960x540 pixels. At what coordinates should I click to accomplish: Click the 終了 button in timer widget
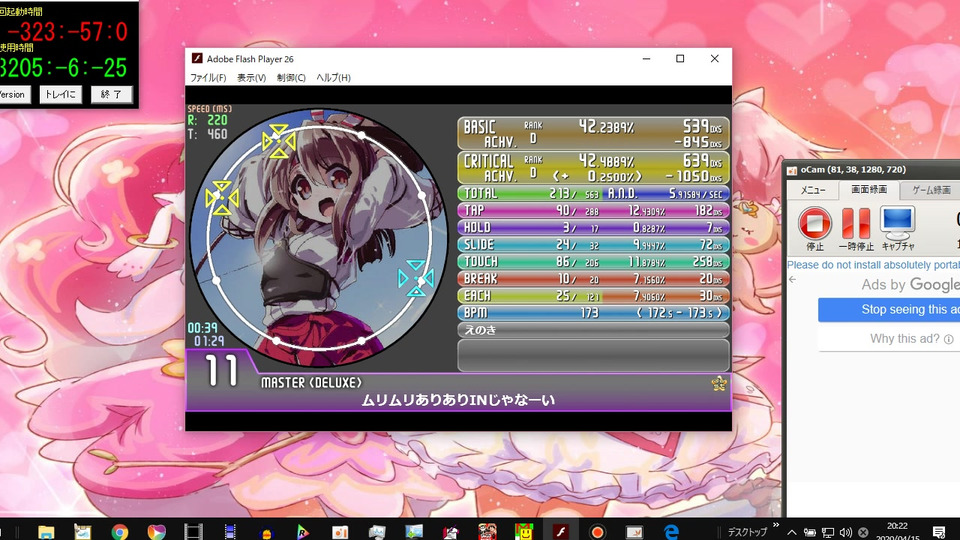point(111,94)
